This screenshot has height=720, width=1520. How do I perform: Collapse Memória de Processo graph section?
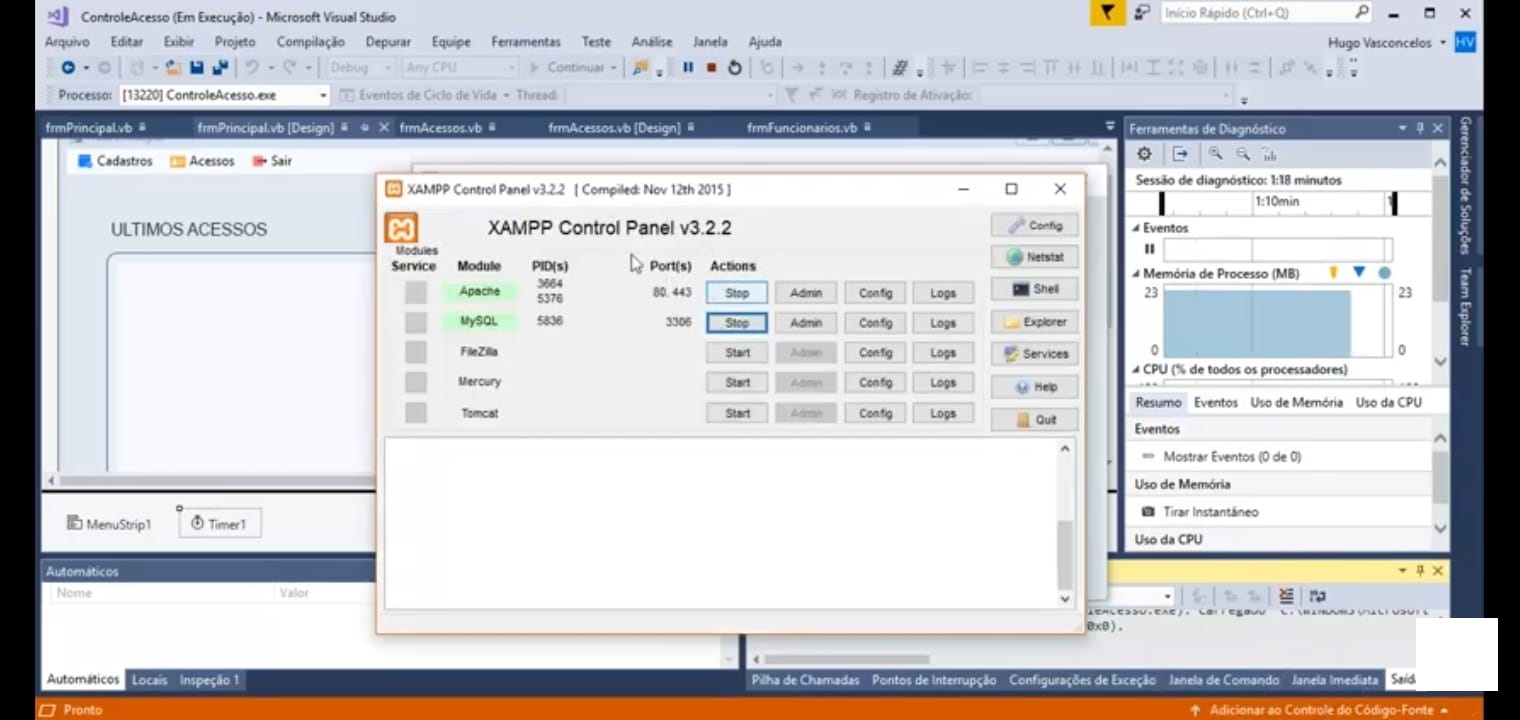click(x=1136, y=273)
